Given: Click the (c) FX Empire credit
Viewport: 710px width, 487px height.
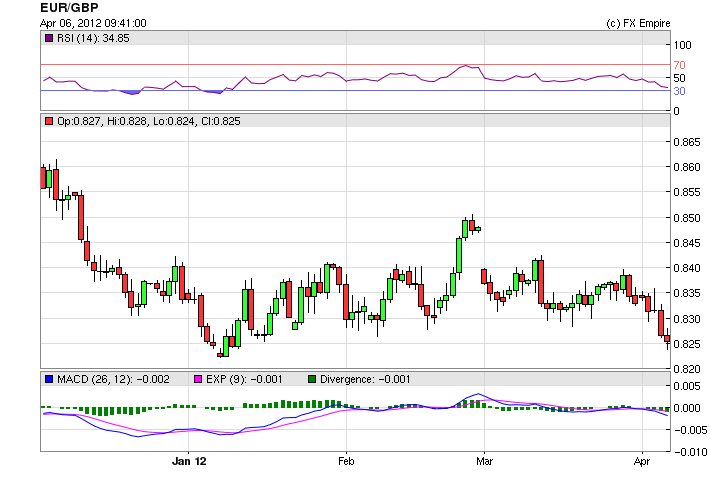Looking at the screenshot, I should 638,23.
